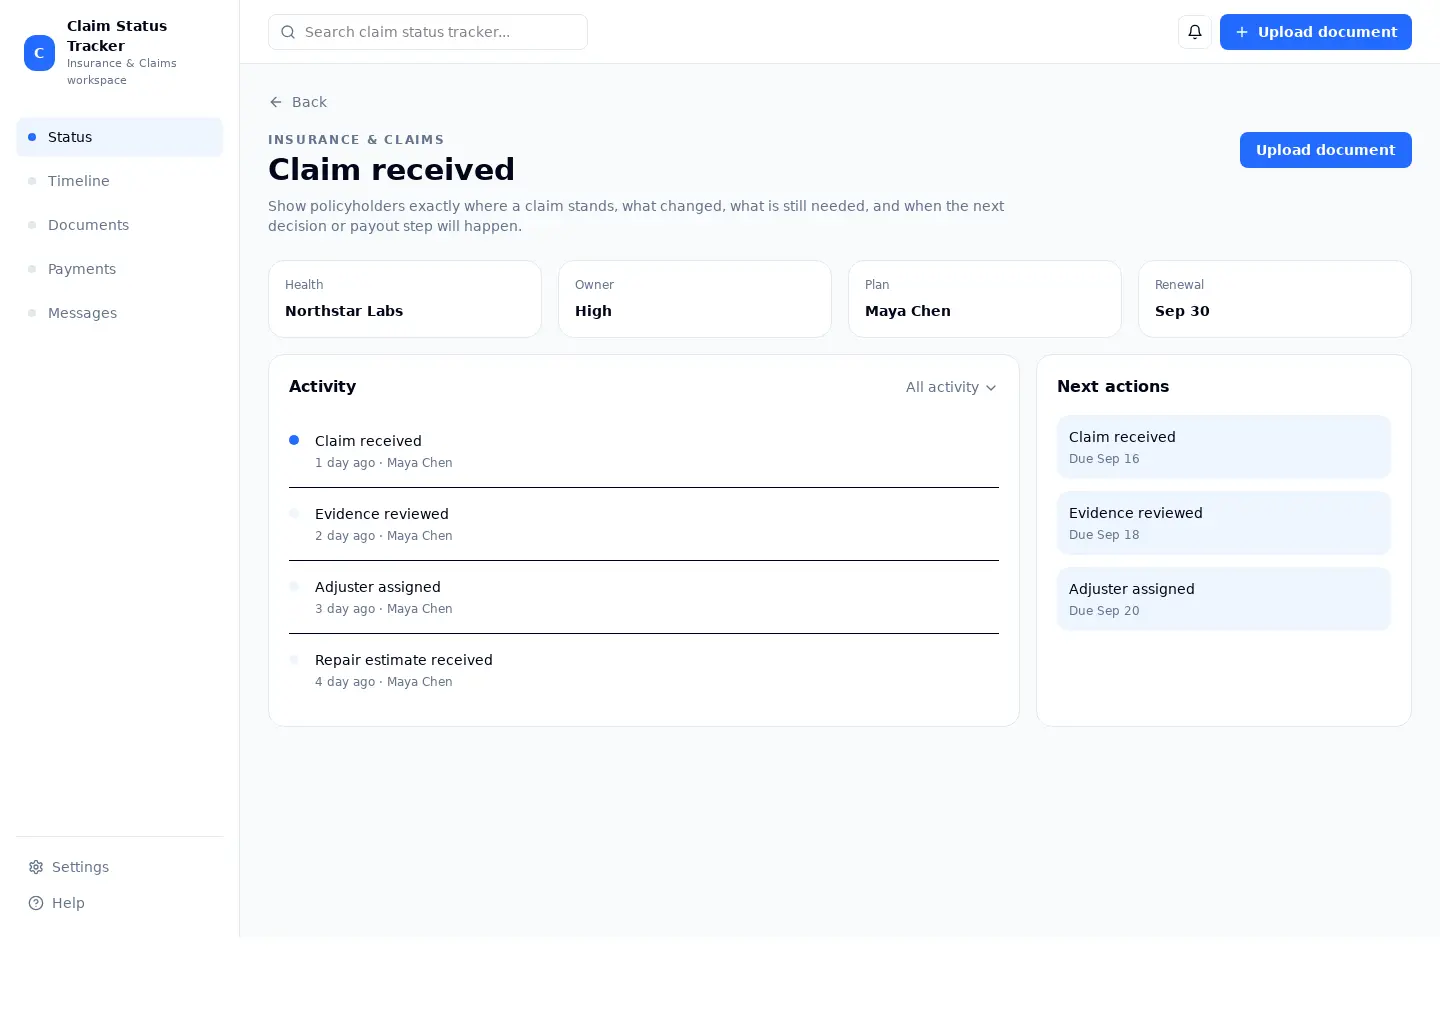The width and height of the screenshot is (1440, 1024).
Task: Open Adjuster assigned card due Sep 20
Action: [x=1224, y=599]
